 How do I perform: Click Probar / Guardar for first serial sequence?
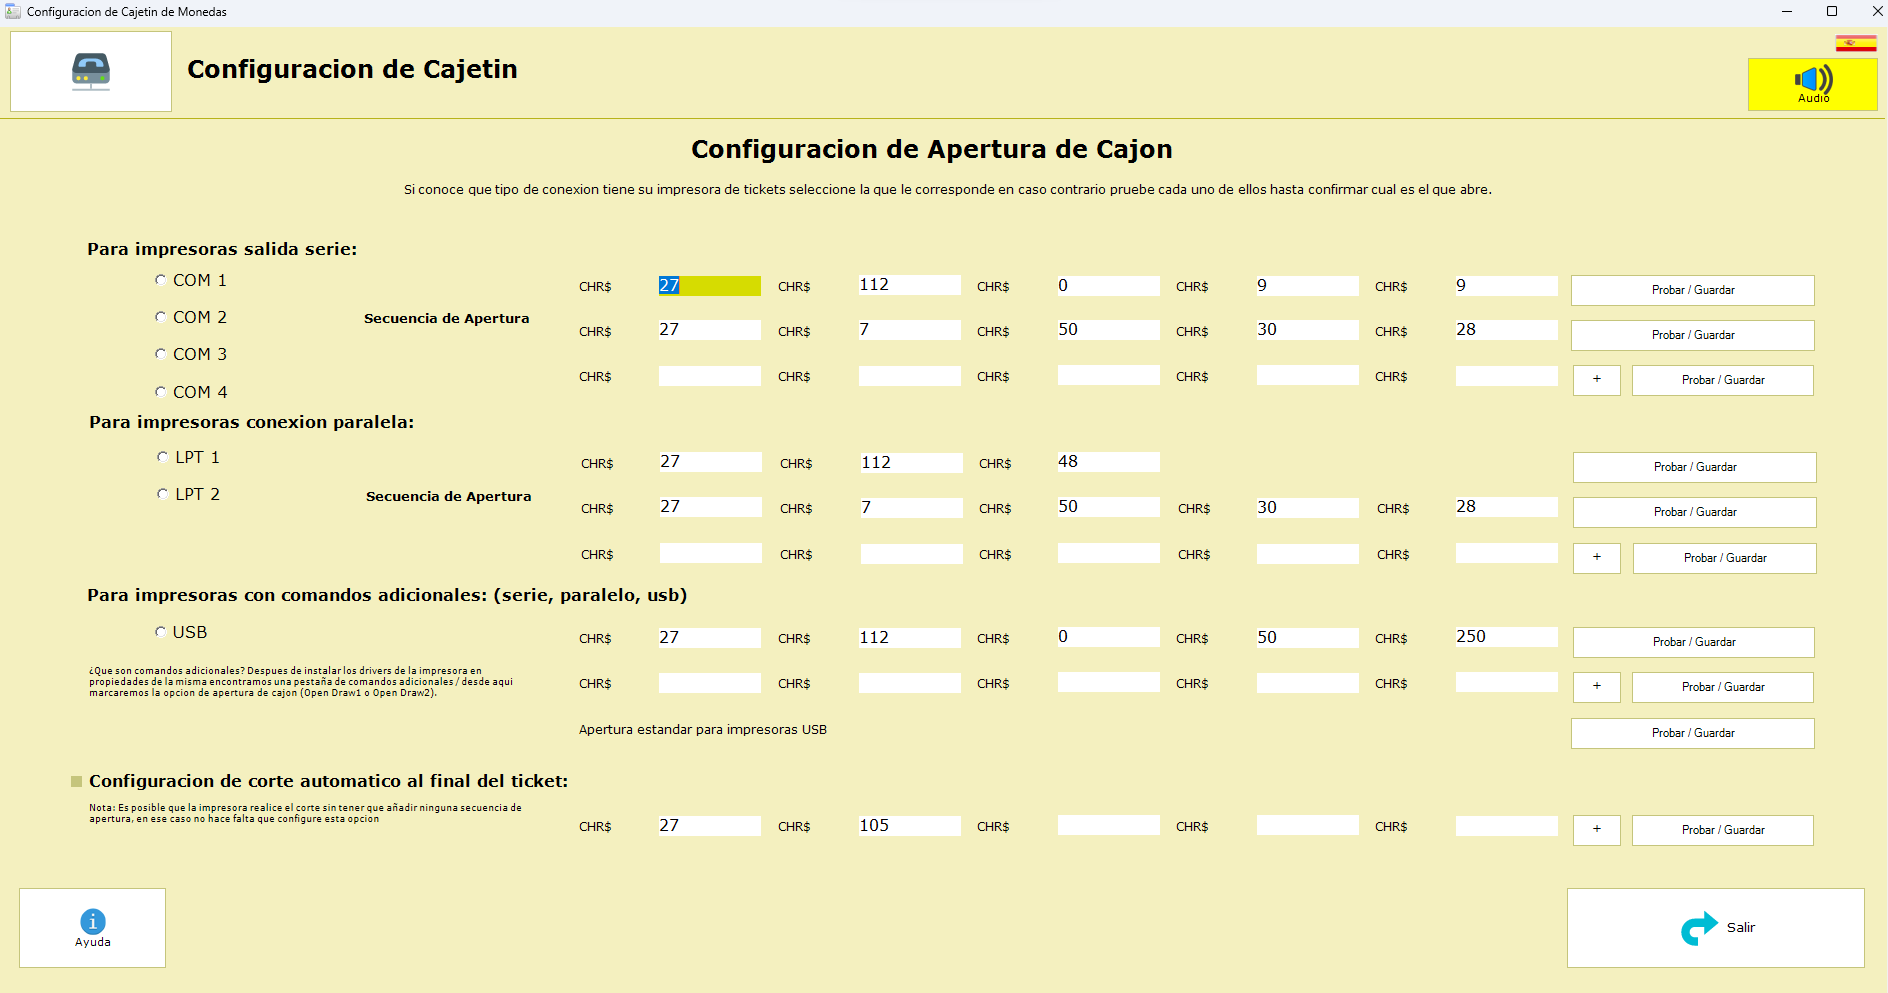(x=1692, y=290)
